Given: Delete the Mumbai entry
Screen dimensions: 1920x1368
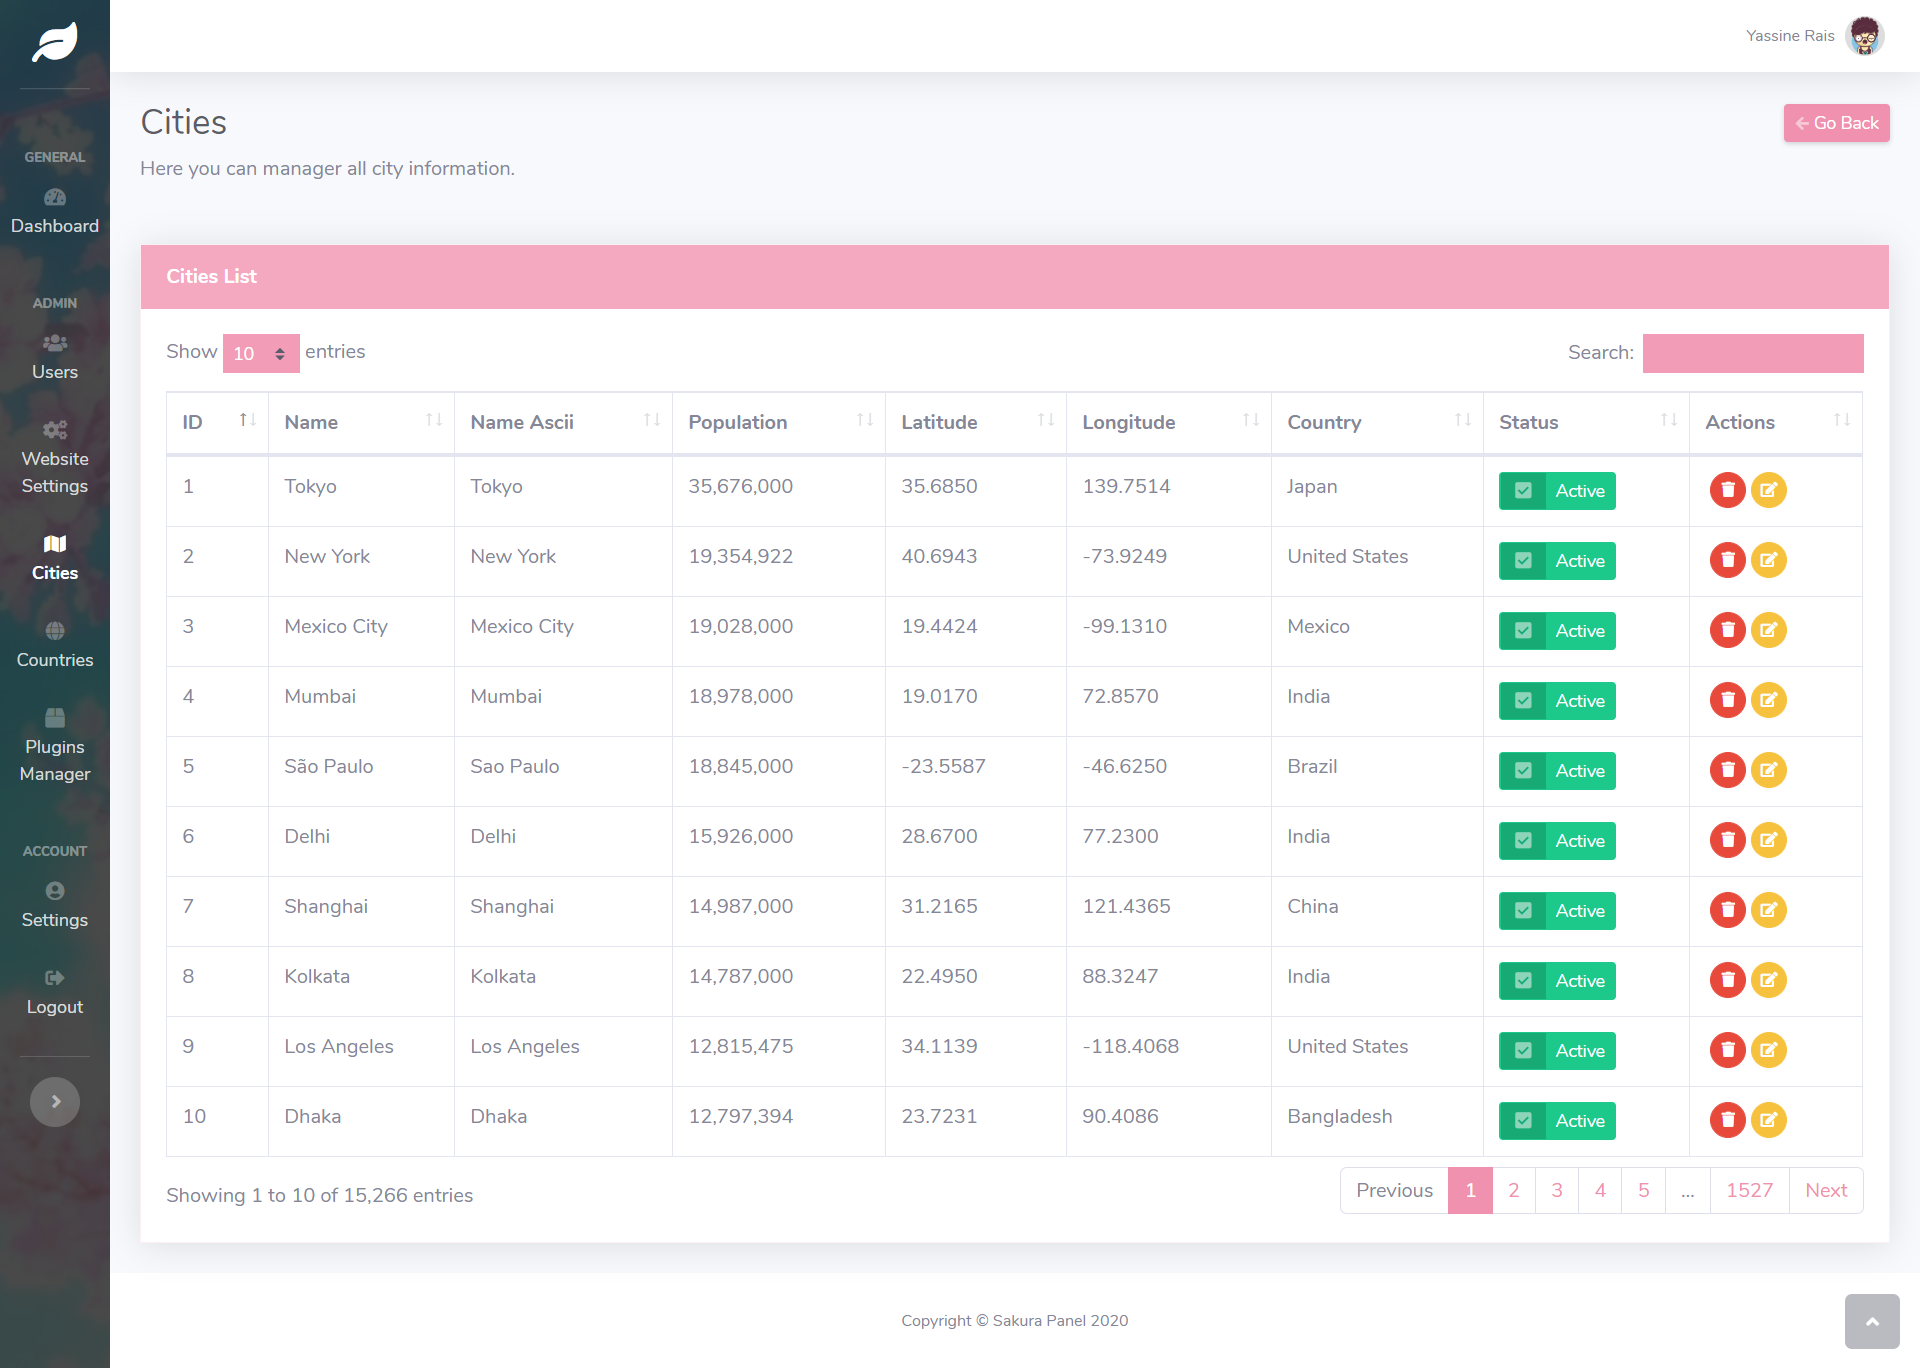Looking at the screenshot, I should 1727,700.
